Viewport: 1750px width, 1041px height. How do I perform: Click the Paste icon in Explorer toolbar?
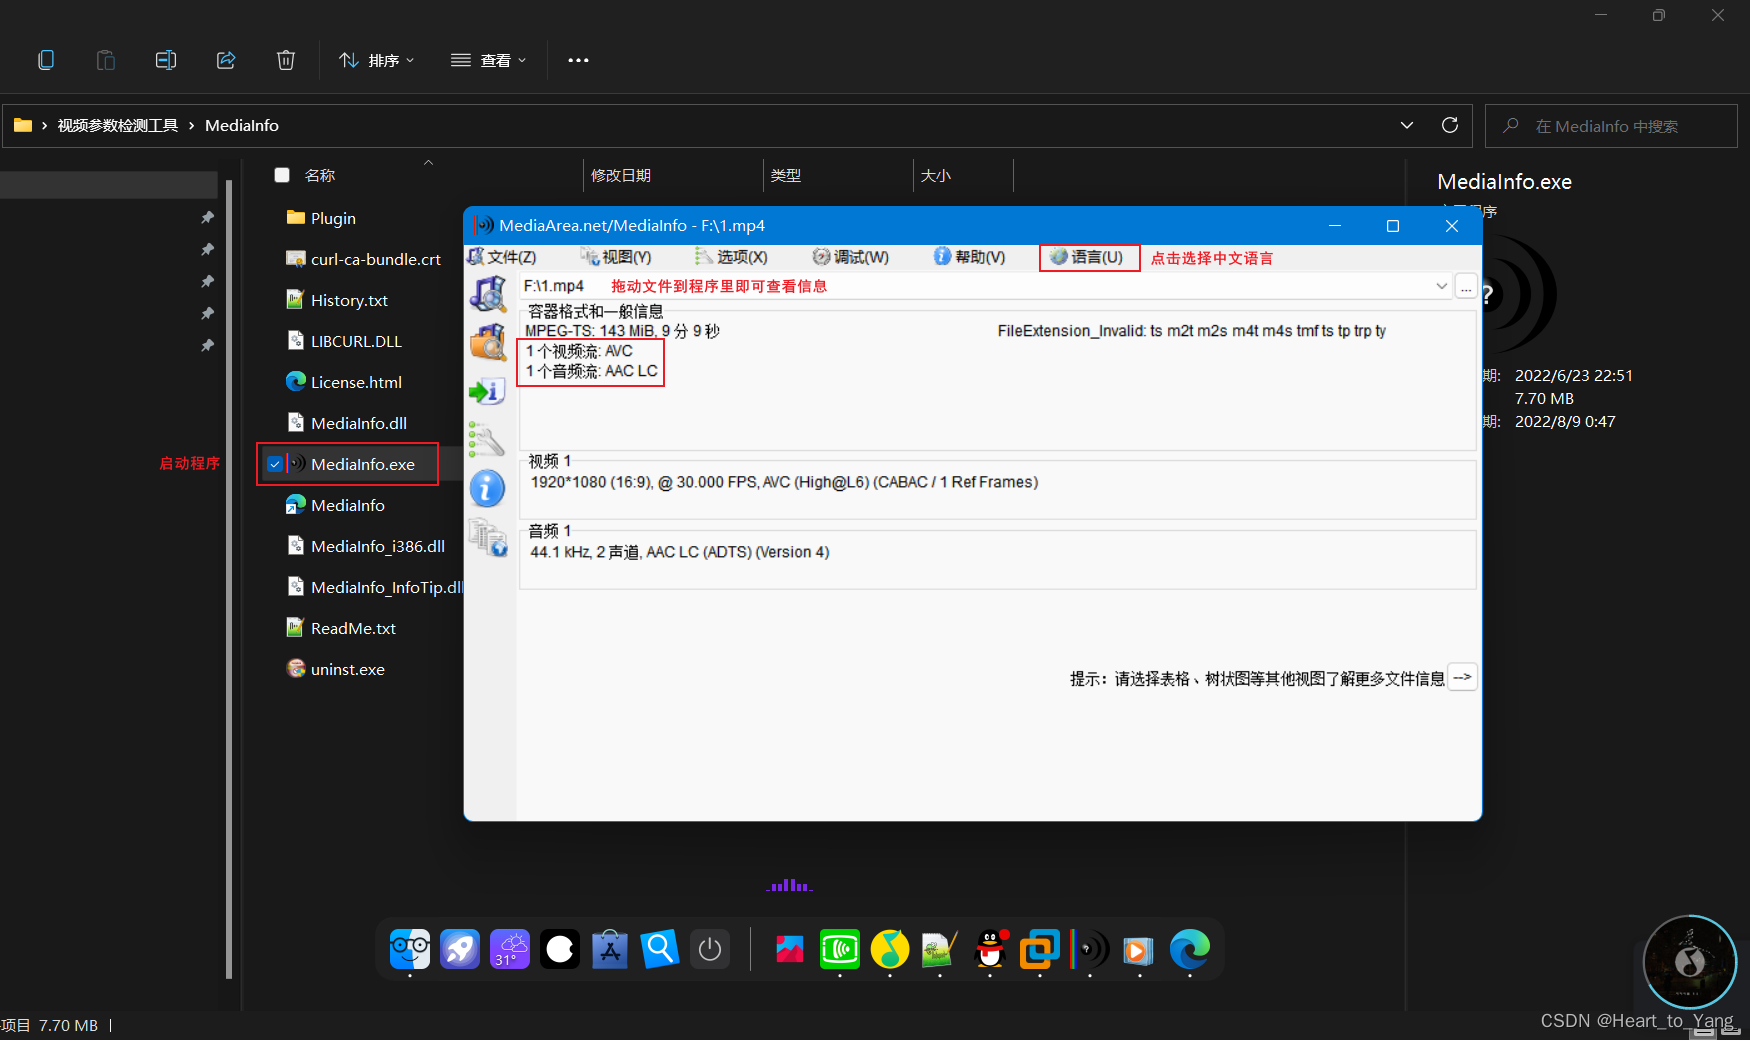106,61
